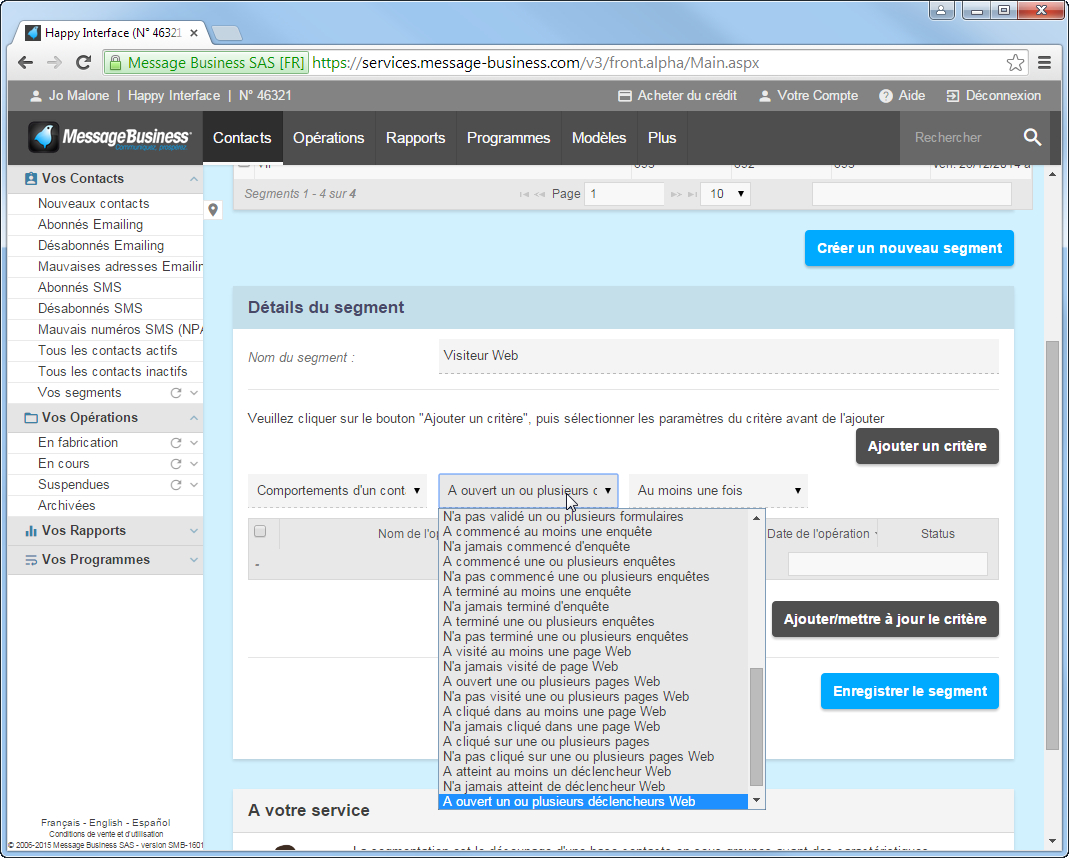Open the Modèles menu tab
This screenshot has height=858, width=1069.
[598, 138]
